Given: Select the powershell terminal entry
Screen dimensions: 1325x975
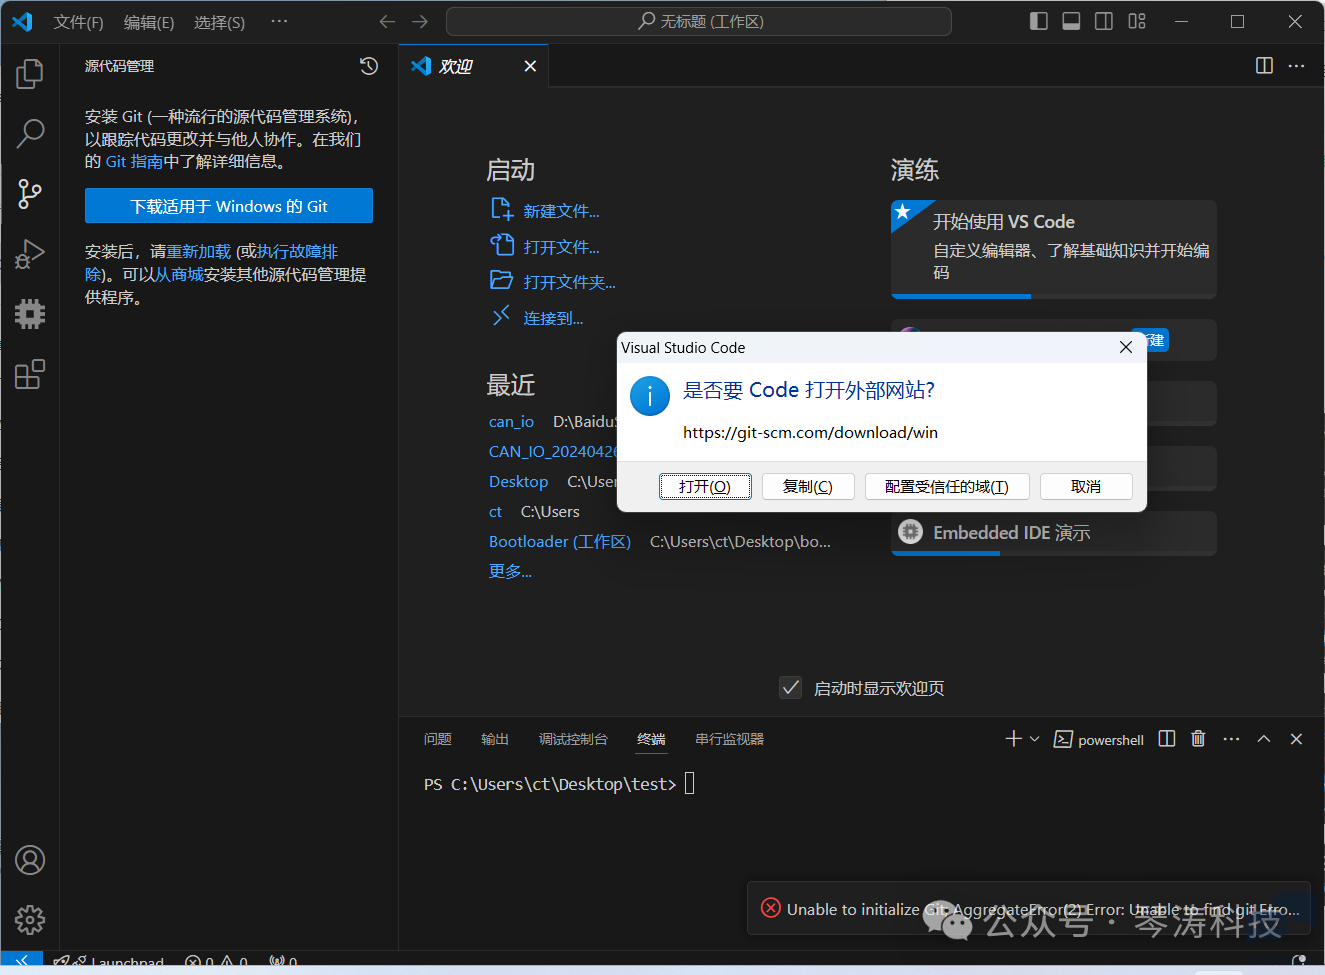Looking at the screenshot, I should click(x=1099, y=740).
